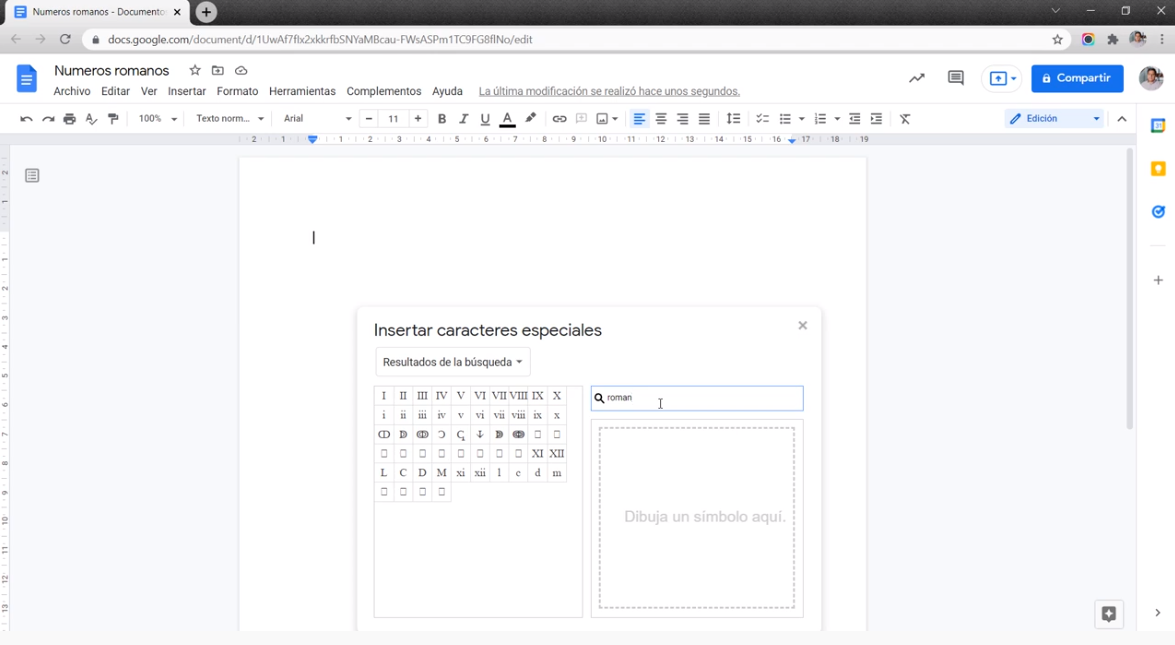Show document outline icon
The width and height of the screenshot is (1175, 645).
click(x=31, y=175)
